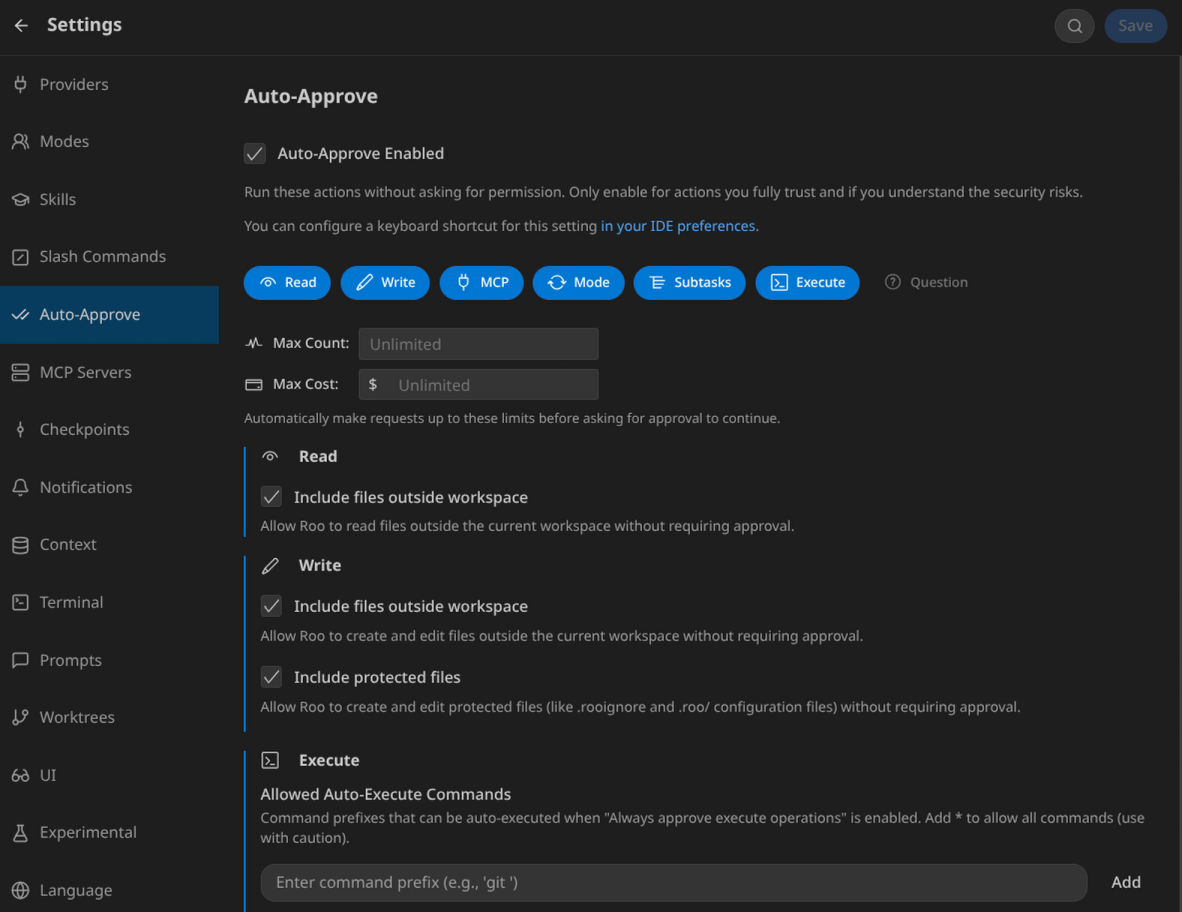
Task: Uncheck Write include files outside workspace
Action: 271,606
